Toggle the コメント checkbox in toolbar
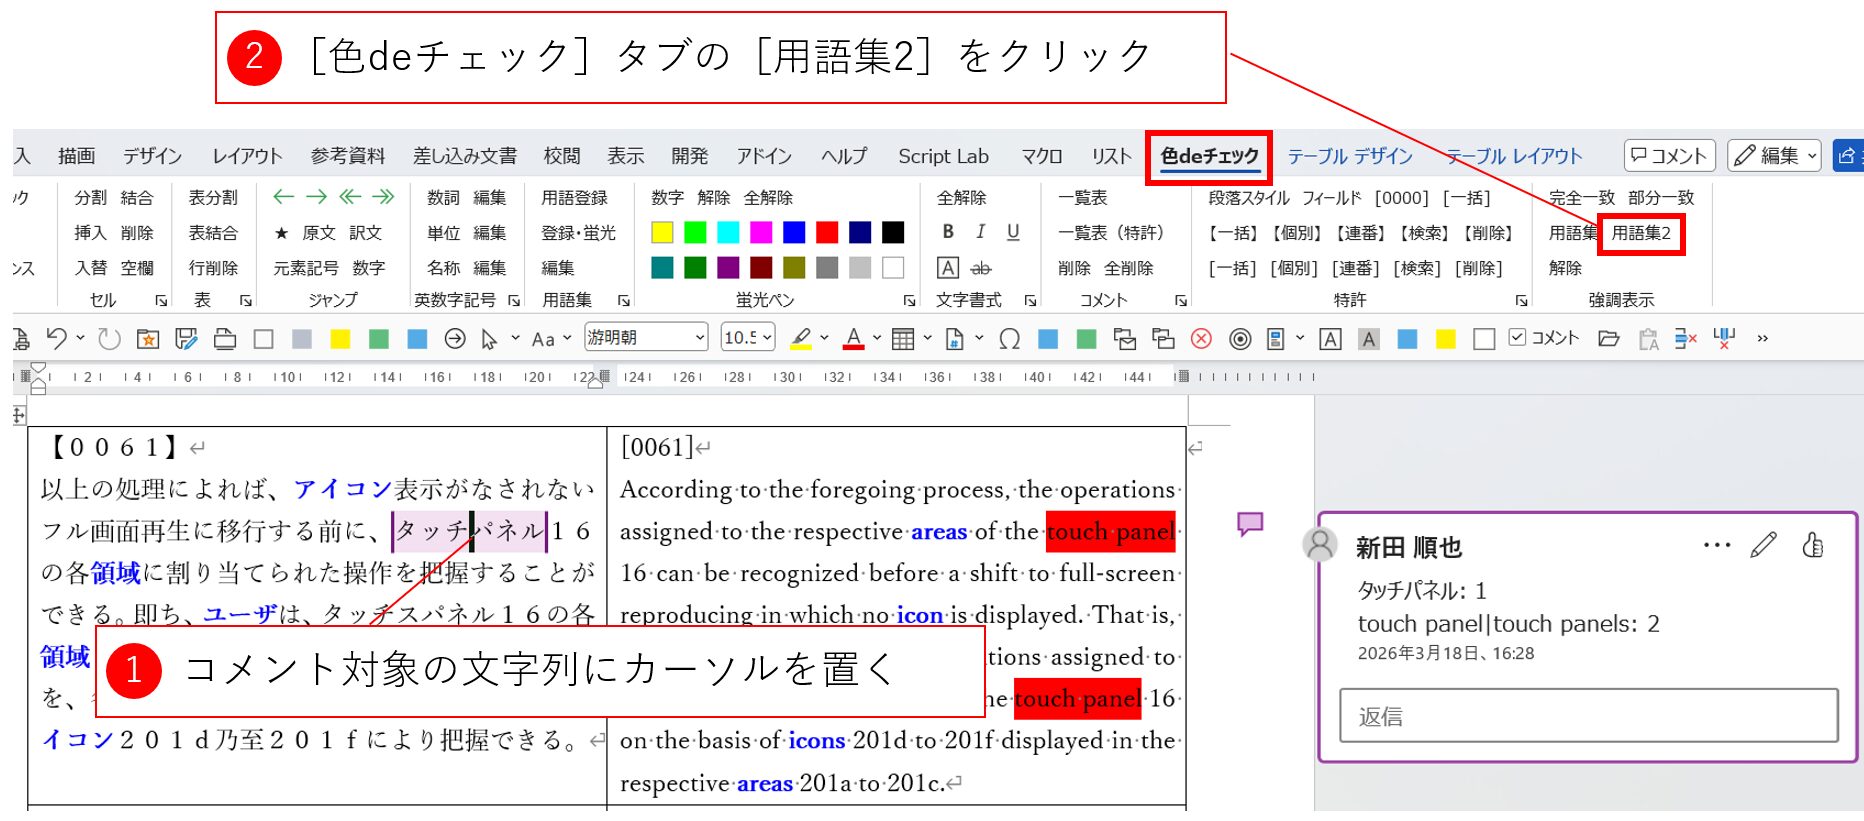The image size is (1864, 821). pyautogui.click(x=1517, y=338)
